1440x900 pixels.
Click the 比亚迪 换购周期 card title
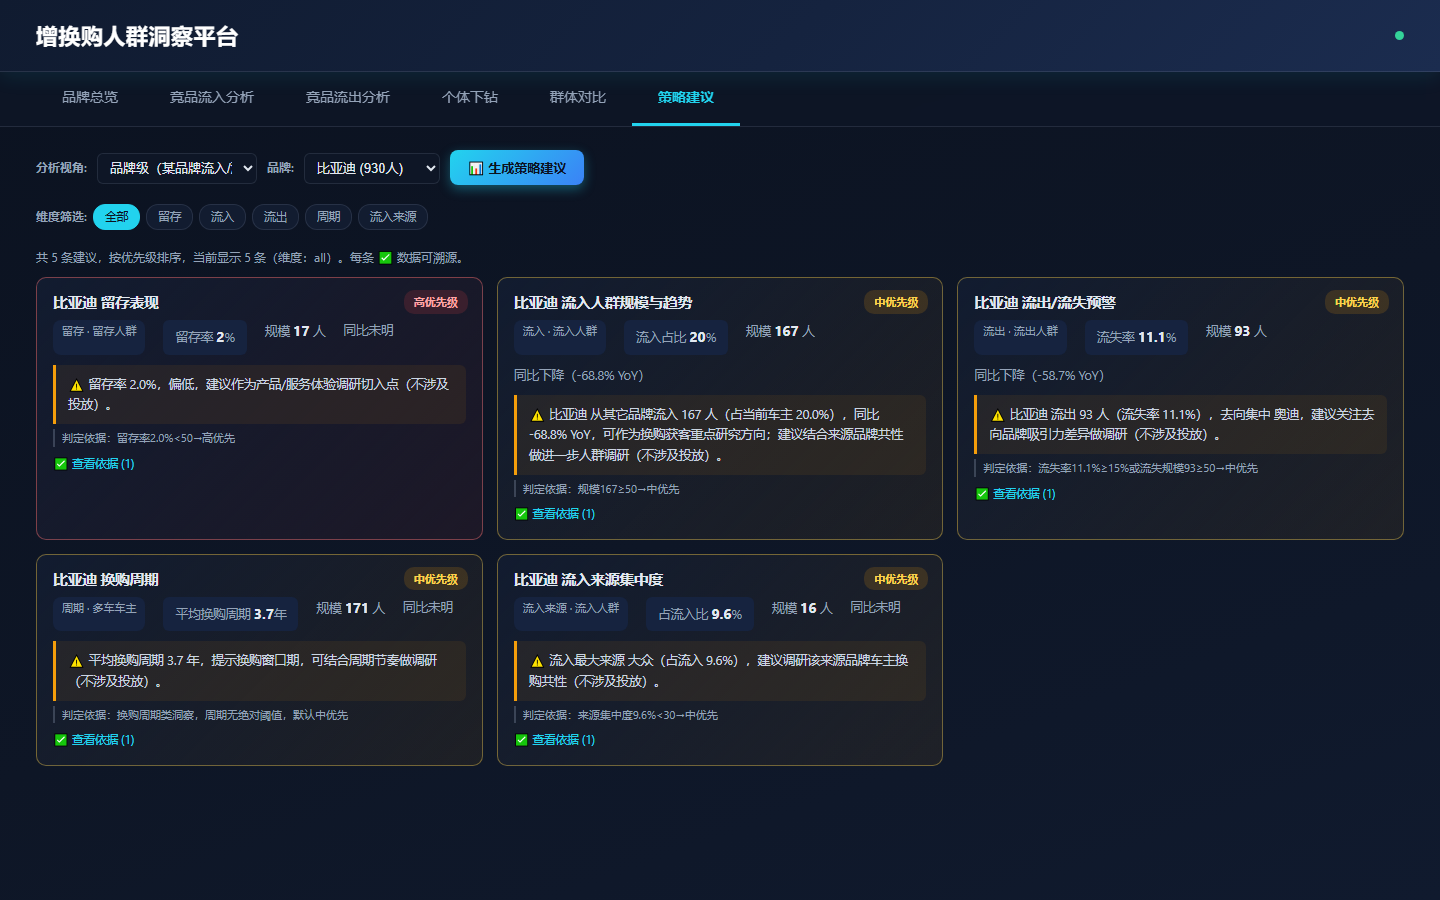[106, 580]
